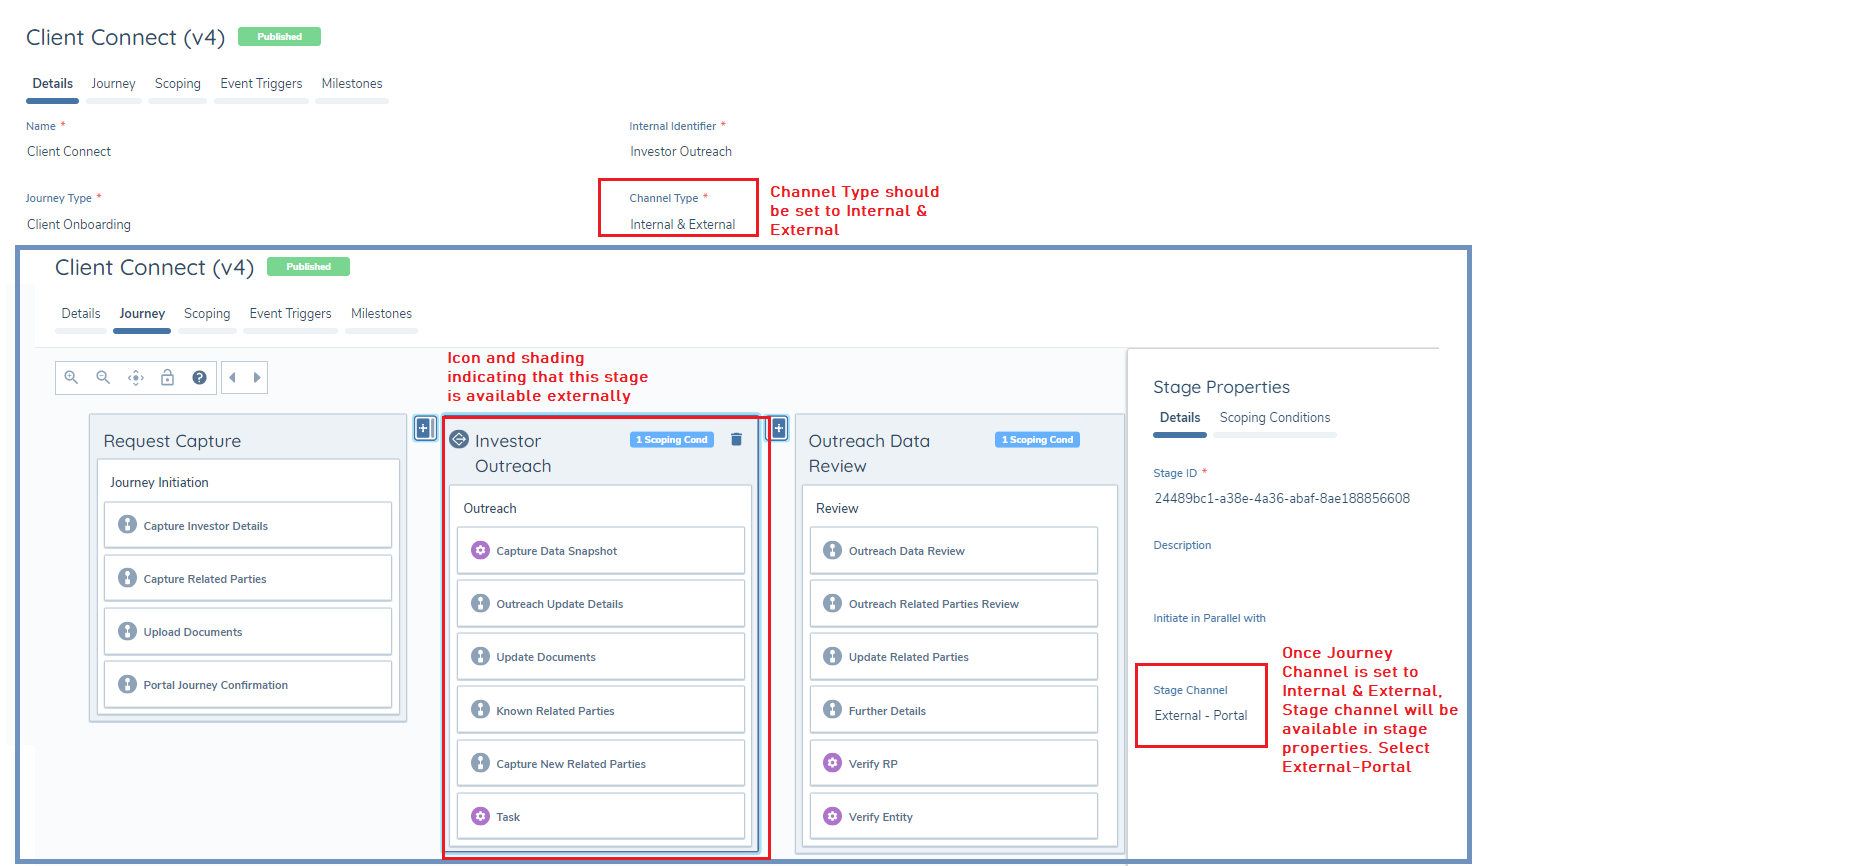Open the Journey Type field
The image size is (1876, 866).
79,225
